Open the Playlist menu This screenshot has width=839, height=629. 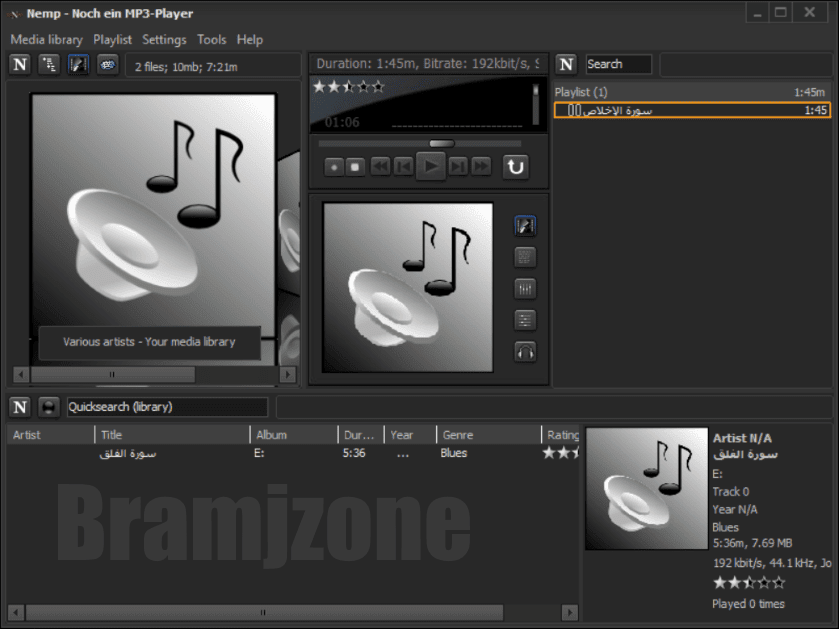112,40
